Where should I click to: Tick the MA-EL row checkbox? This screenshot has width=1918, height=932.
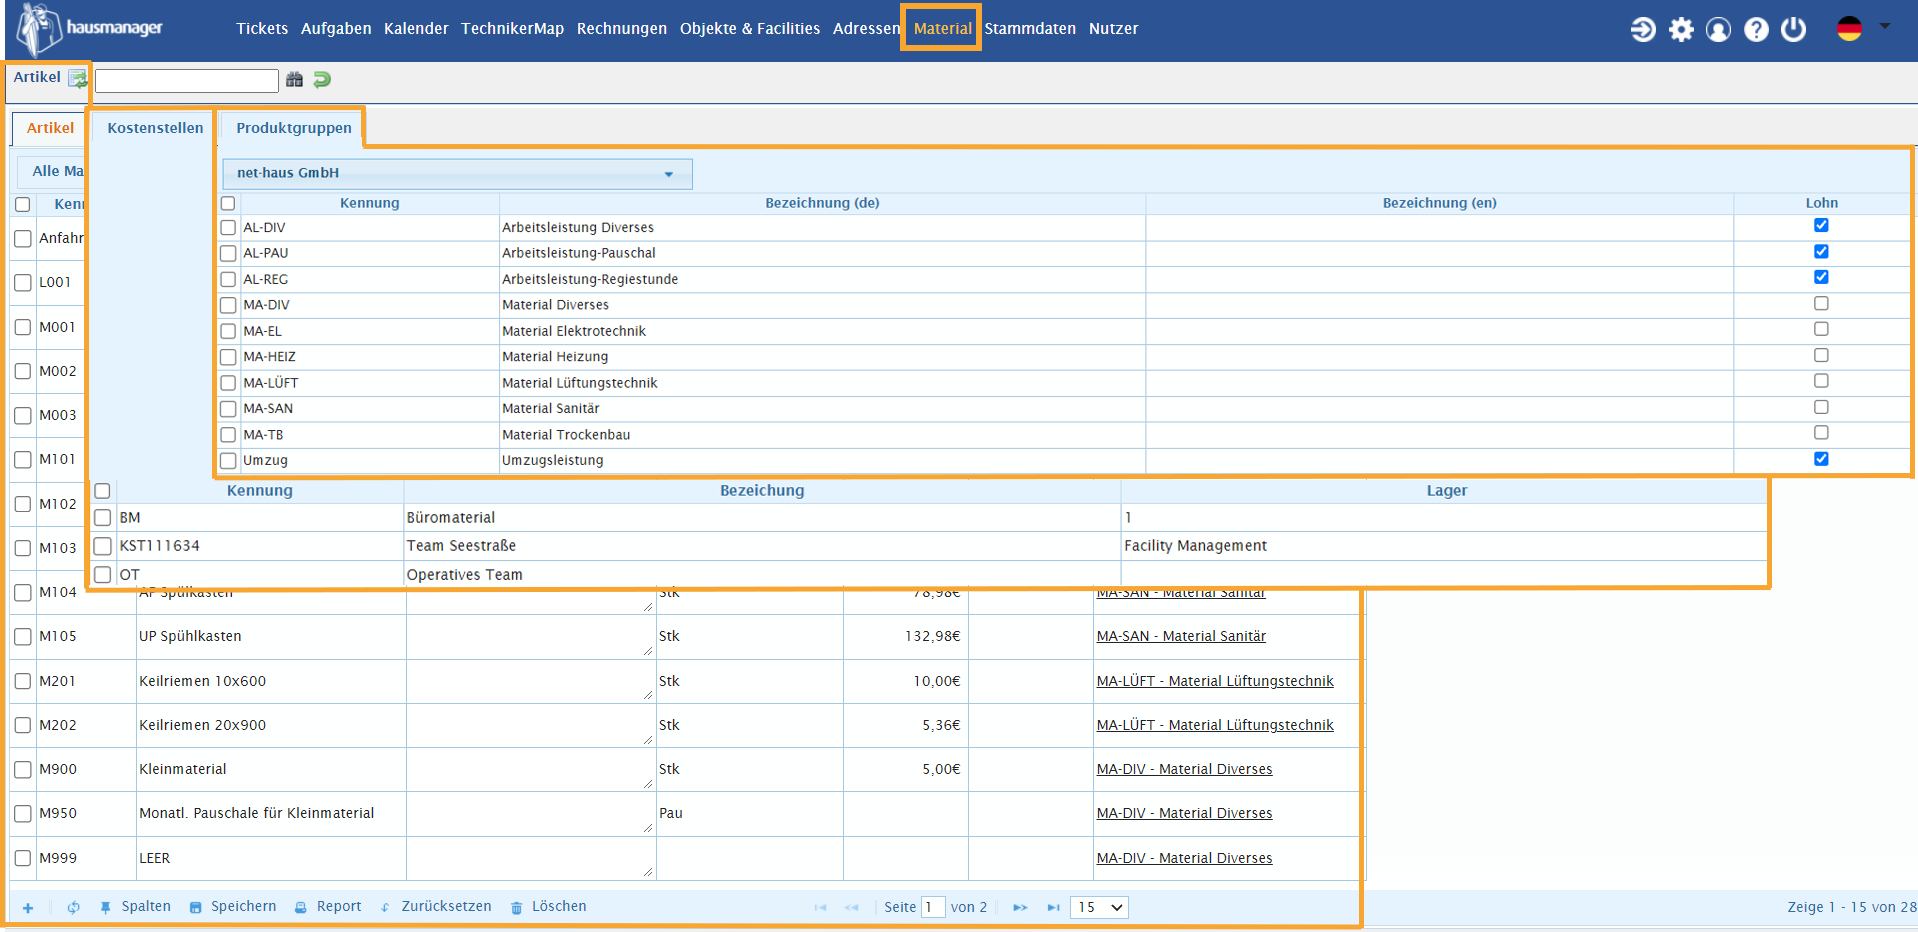228,331
